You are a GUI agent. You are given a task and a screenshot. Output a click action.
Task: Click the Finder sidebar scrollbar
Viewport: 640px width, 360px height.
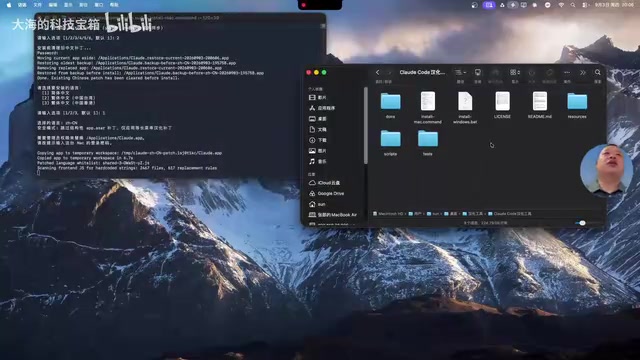[365, 125]
